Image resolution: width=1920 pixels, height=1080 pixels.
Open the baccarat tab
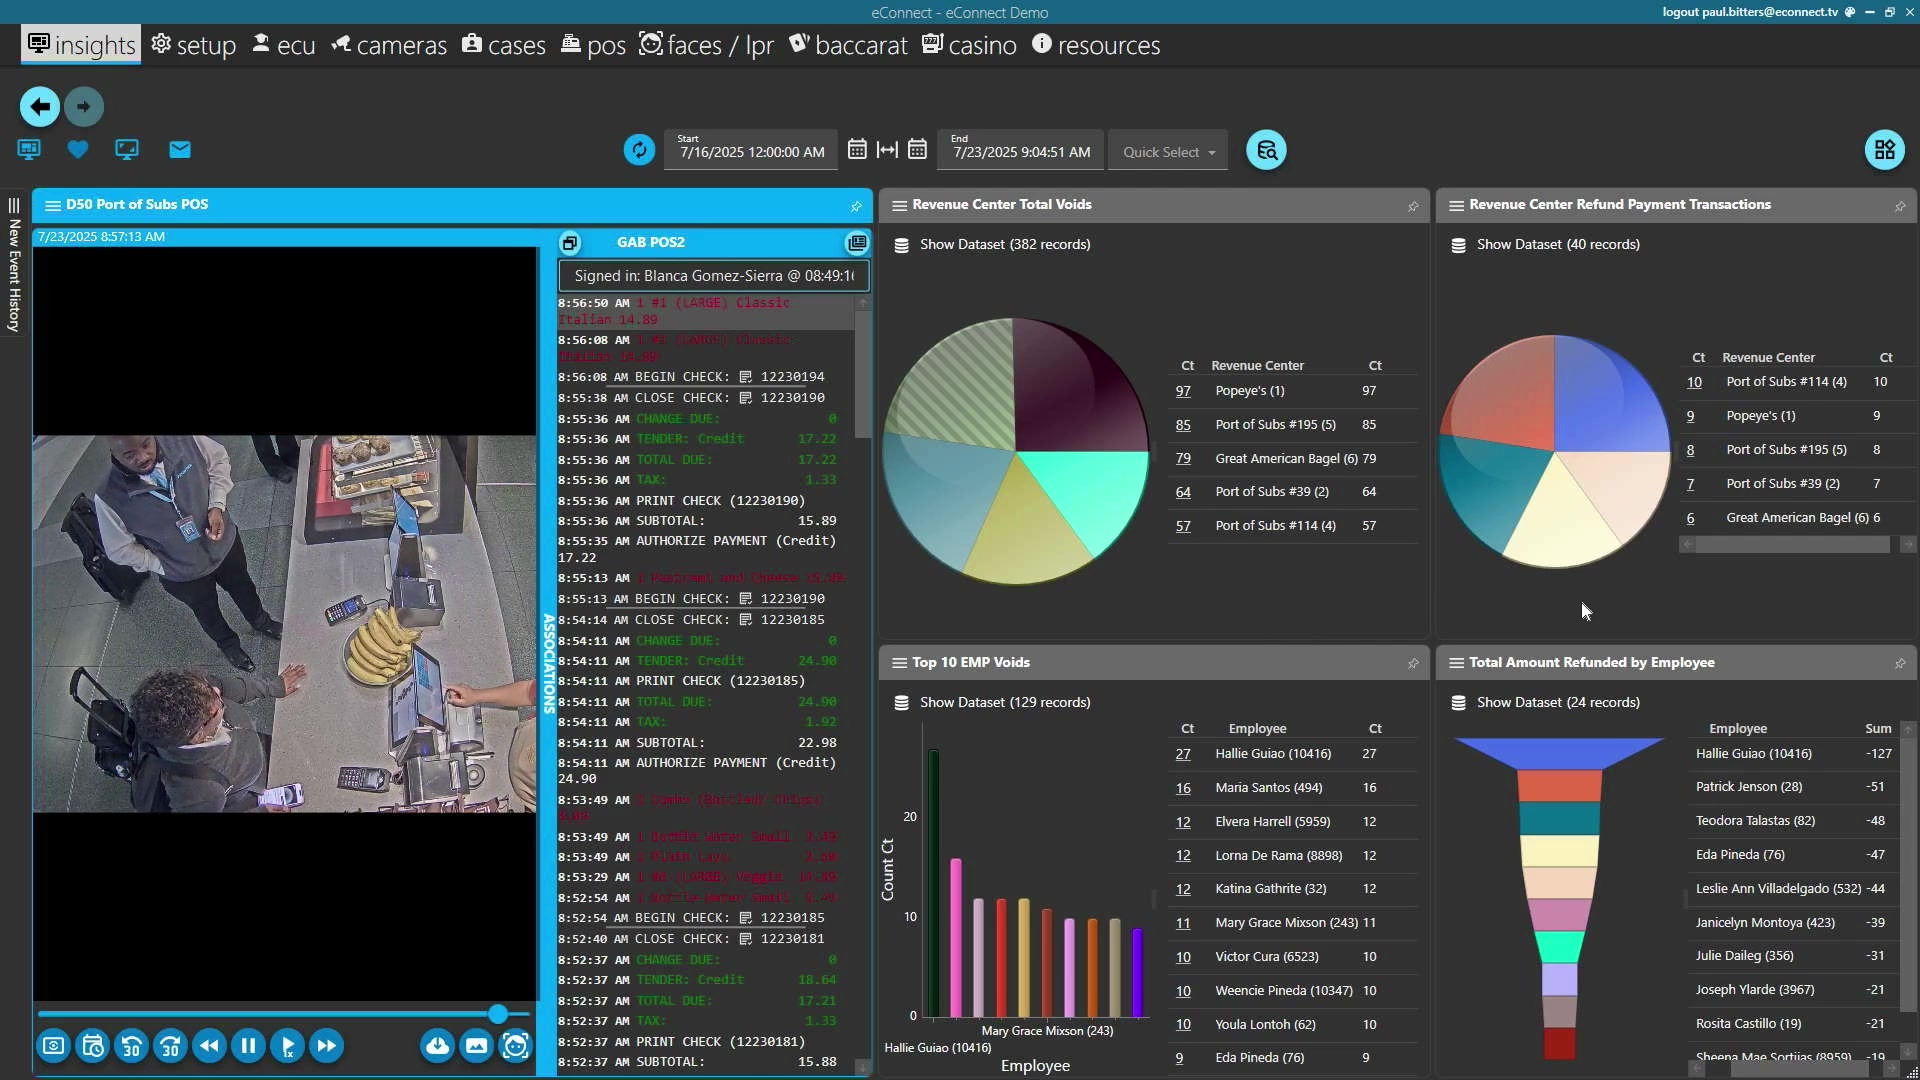pyautogui.click(x=848, y=45)
